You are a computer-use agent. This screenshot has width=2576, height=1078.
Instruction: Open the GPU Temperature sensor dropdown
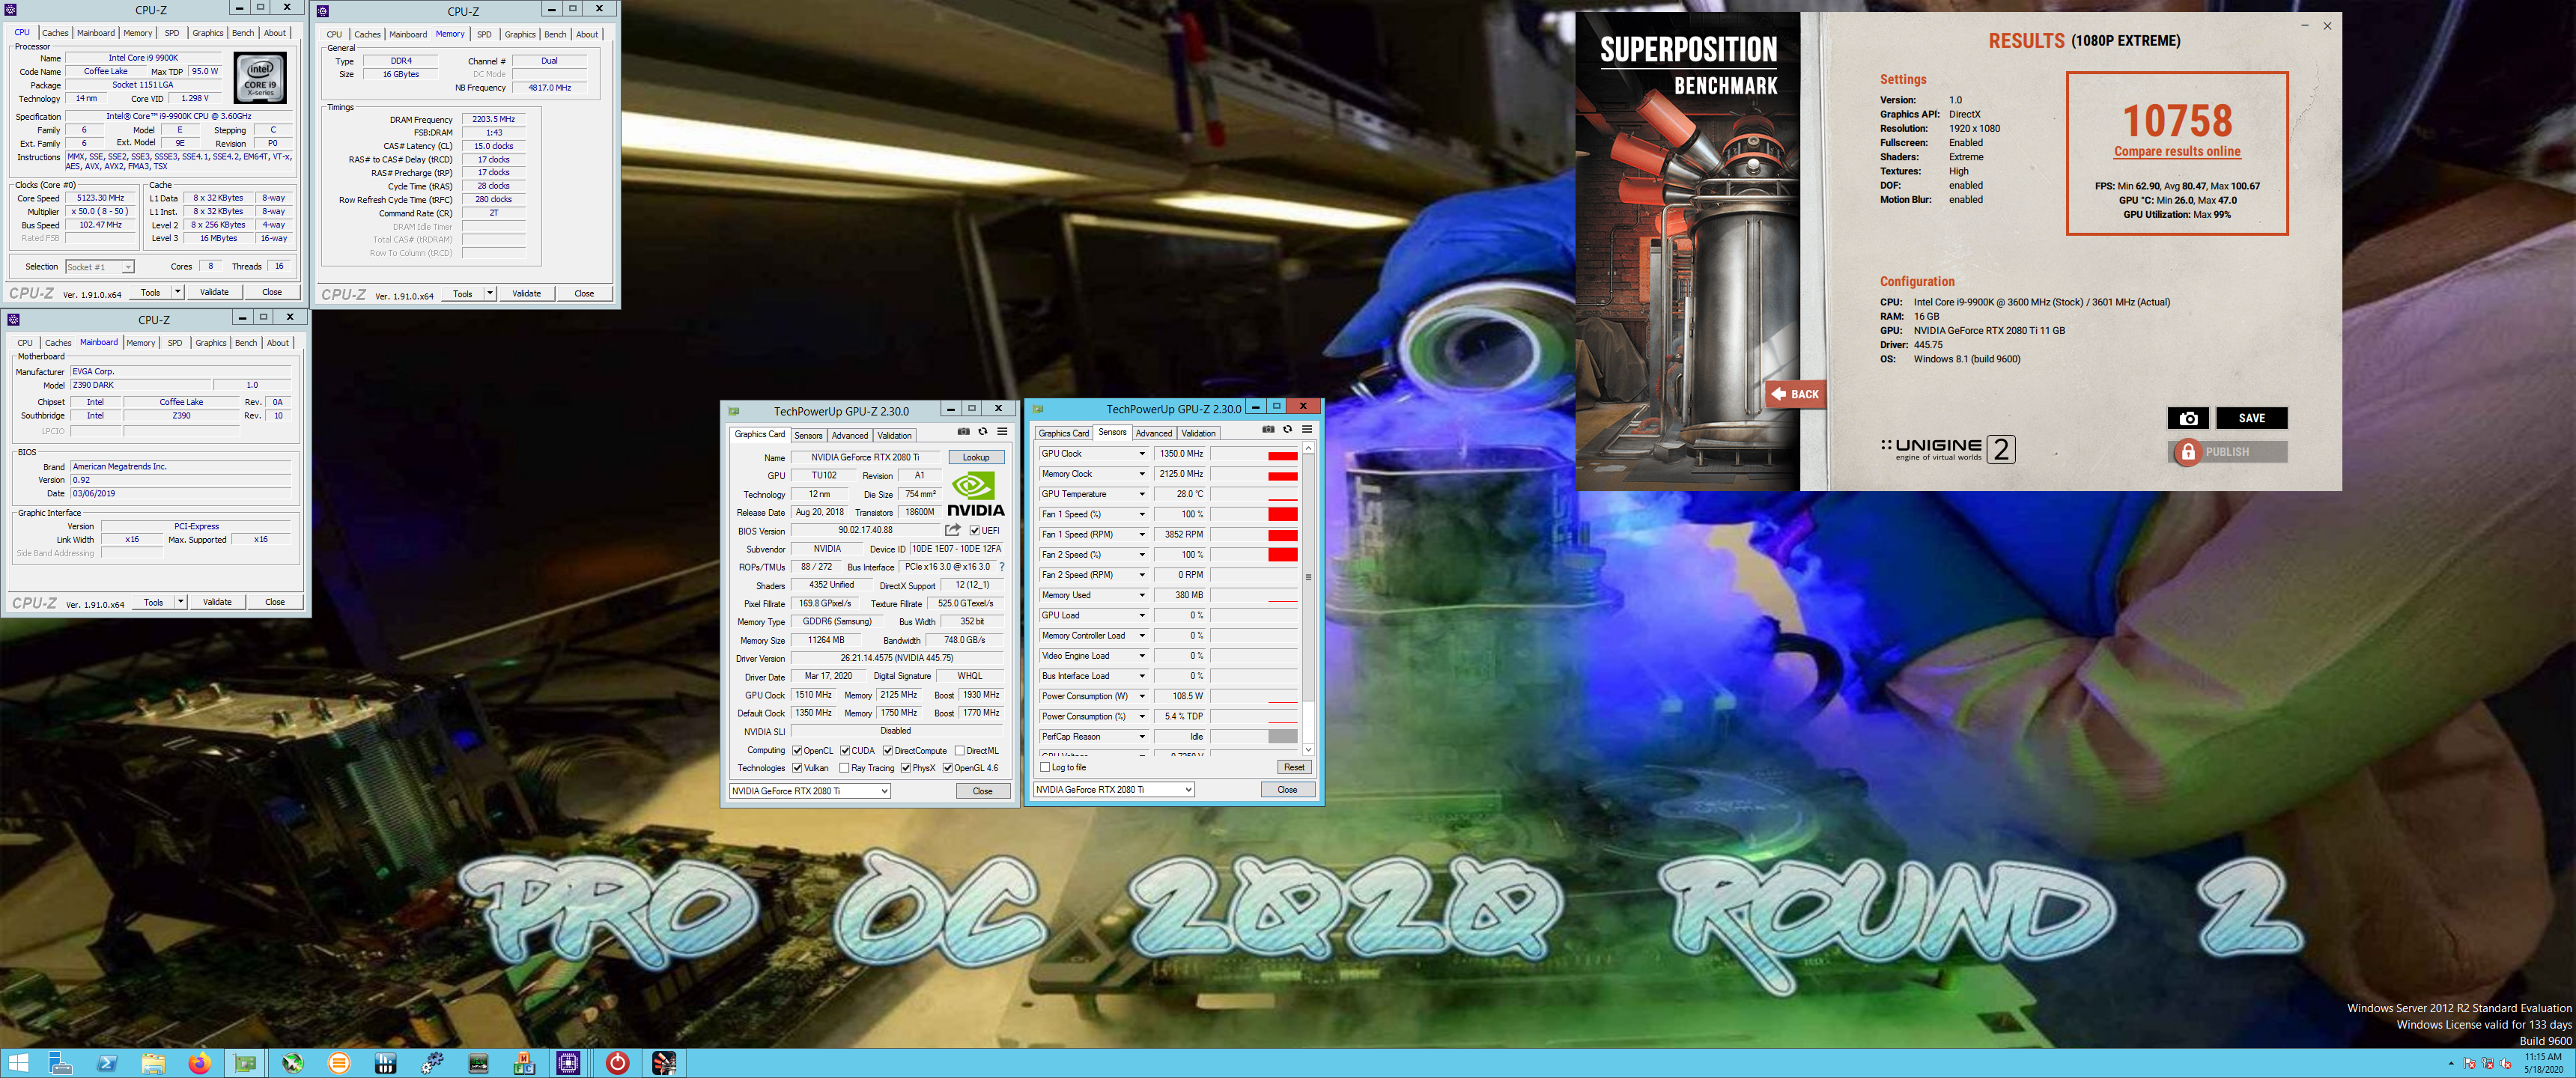click(1142, 494)
